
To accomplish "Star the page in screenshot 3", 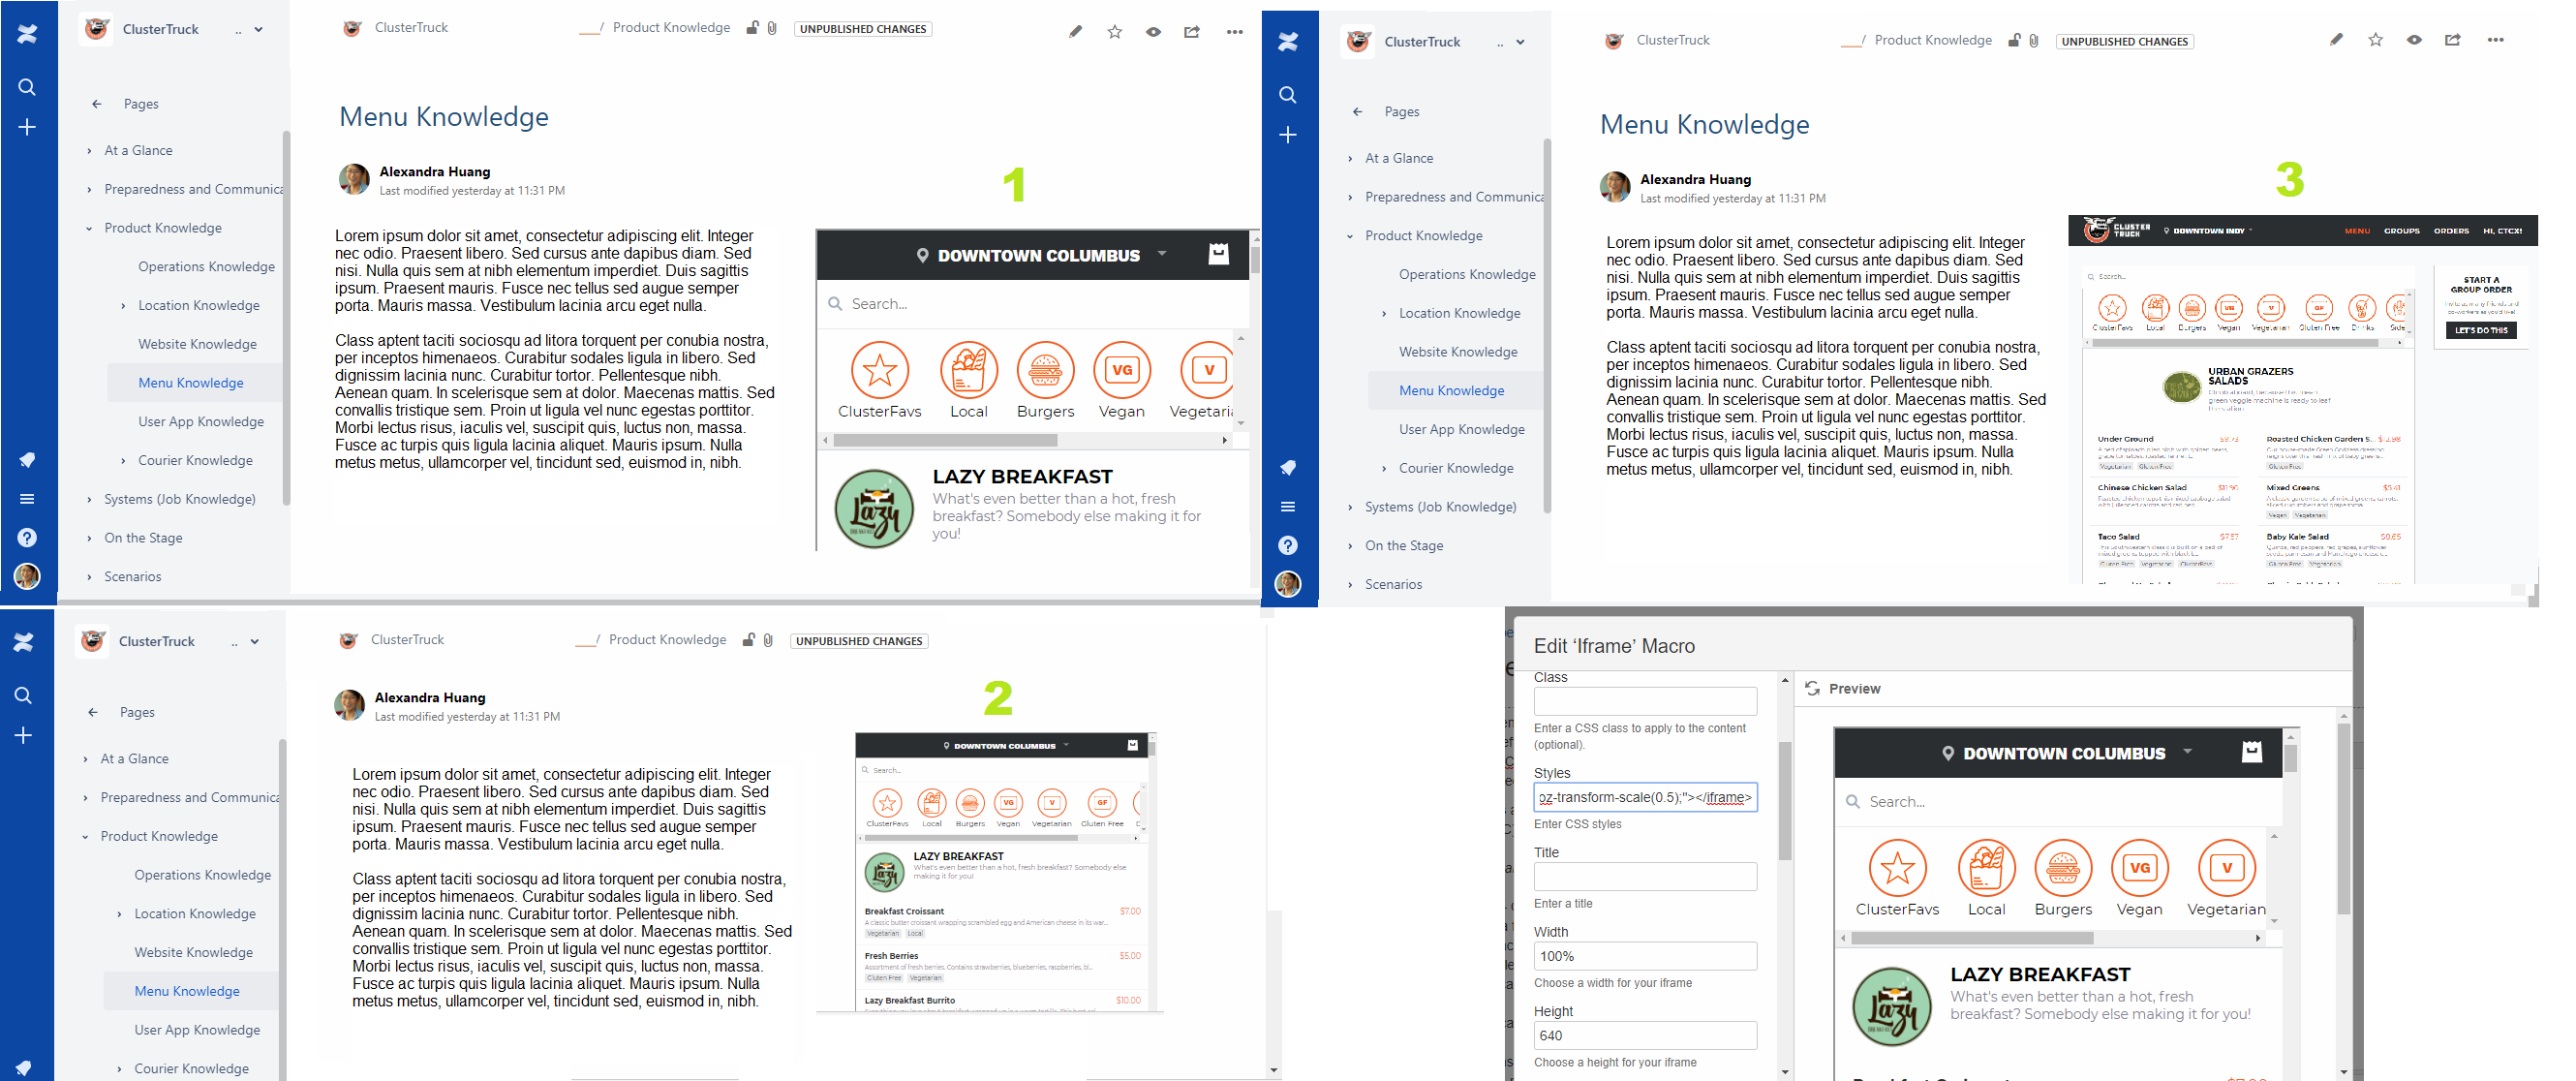I will tap(2376, 40).
